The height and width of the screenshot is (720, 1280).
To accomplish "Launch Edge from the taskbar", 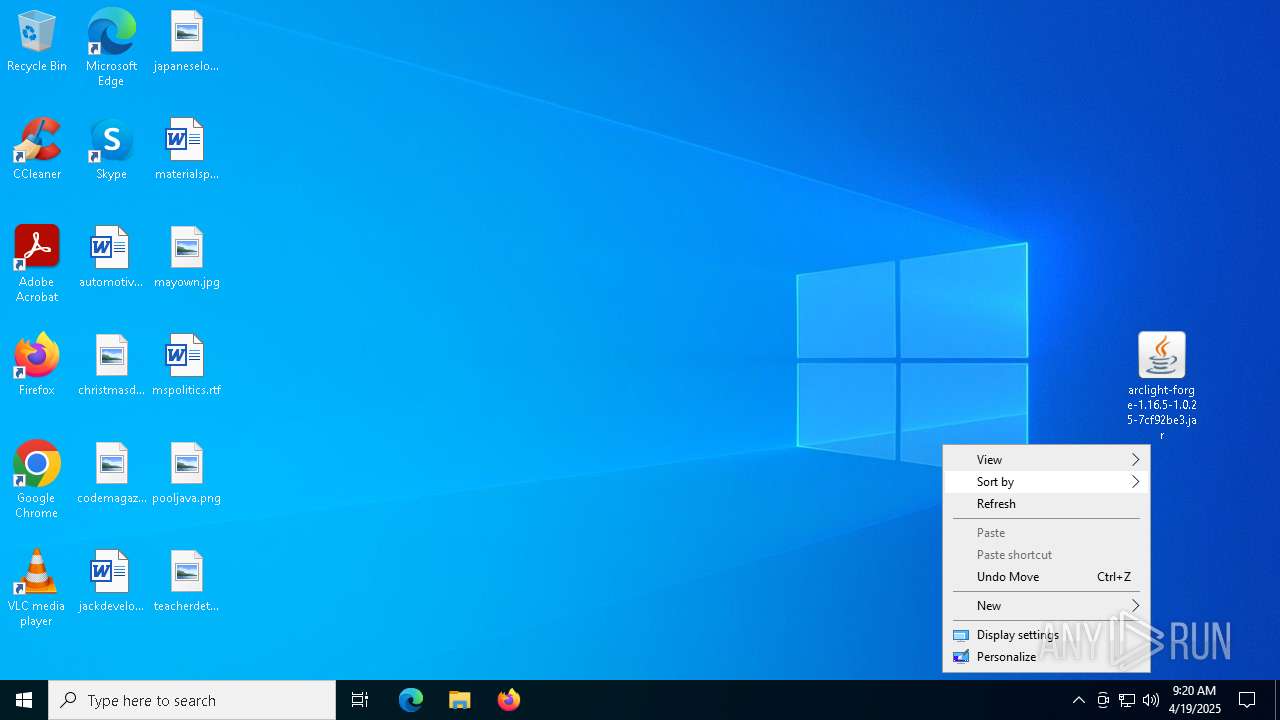I will pos(411,700).
